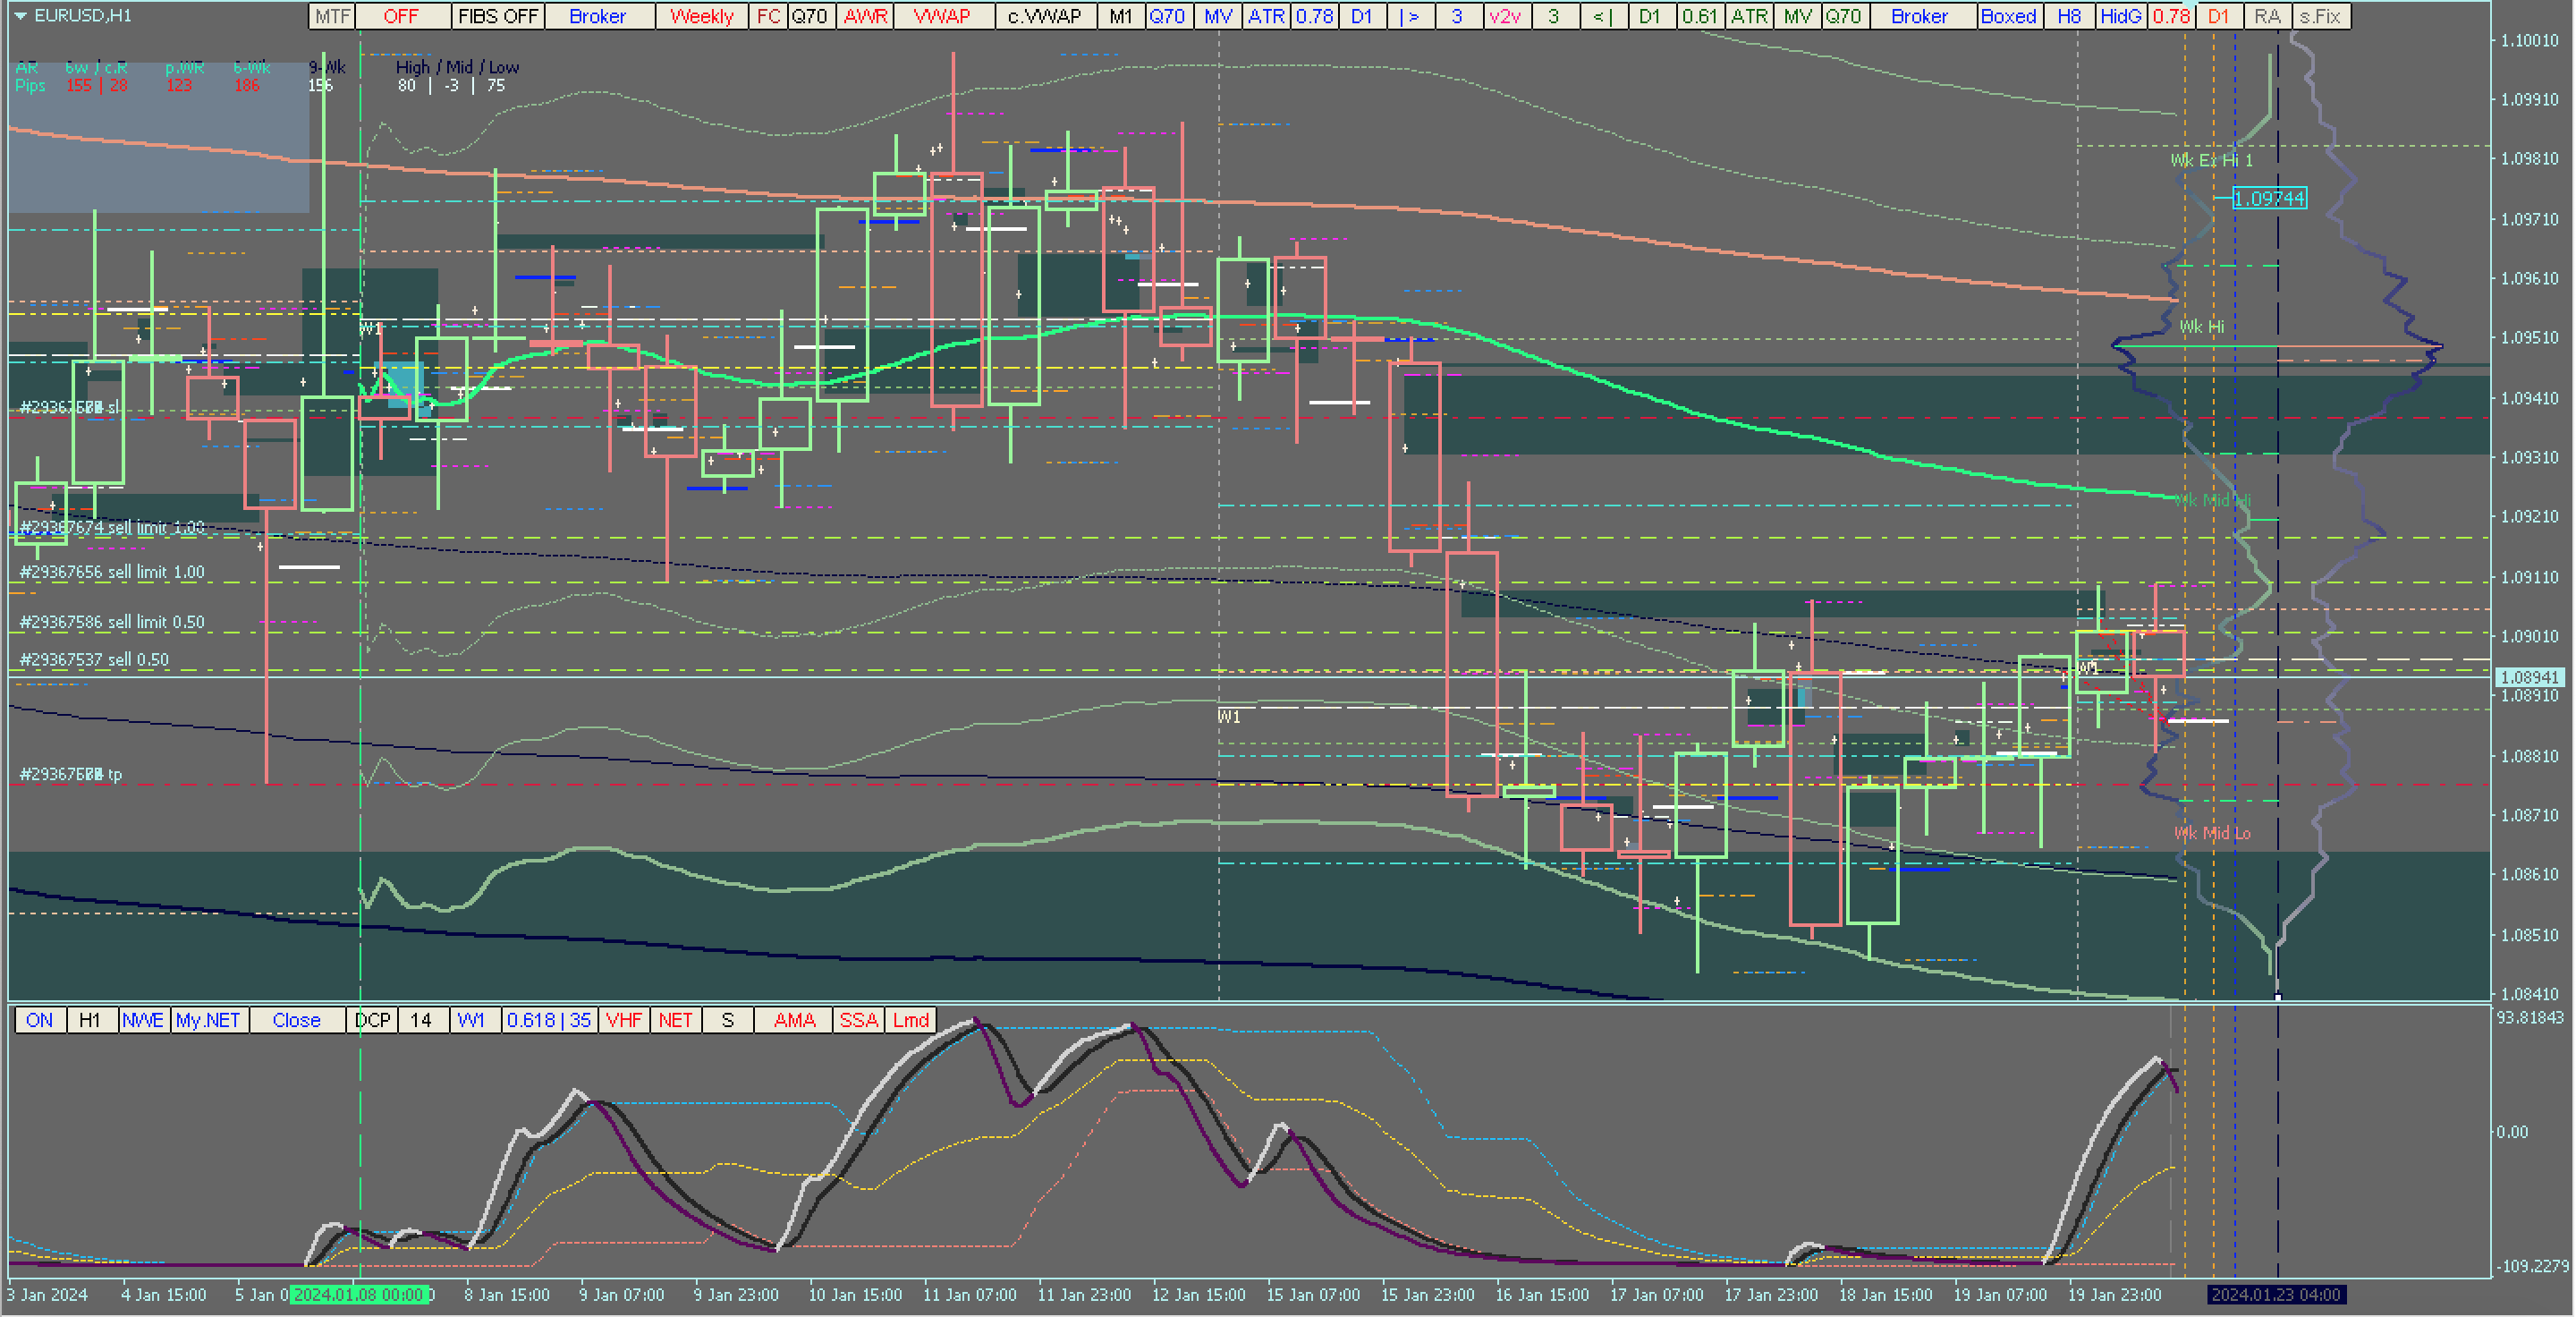Click the Boxed toolbar button
Viewport: 2576px width, 1317px height.
(2008, 16)
